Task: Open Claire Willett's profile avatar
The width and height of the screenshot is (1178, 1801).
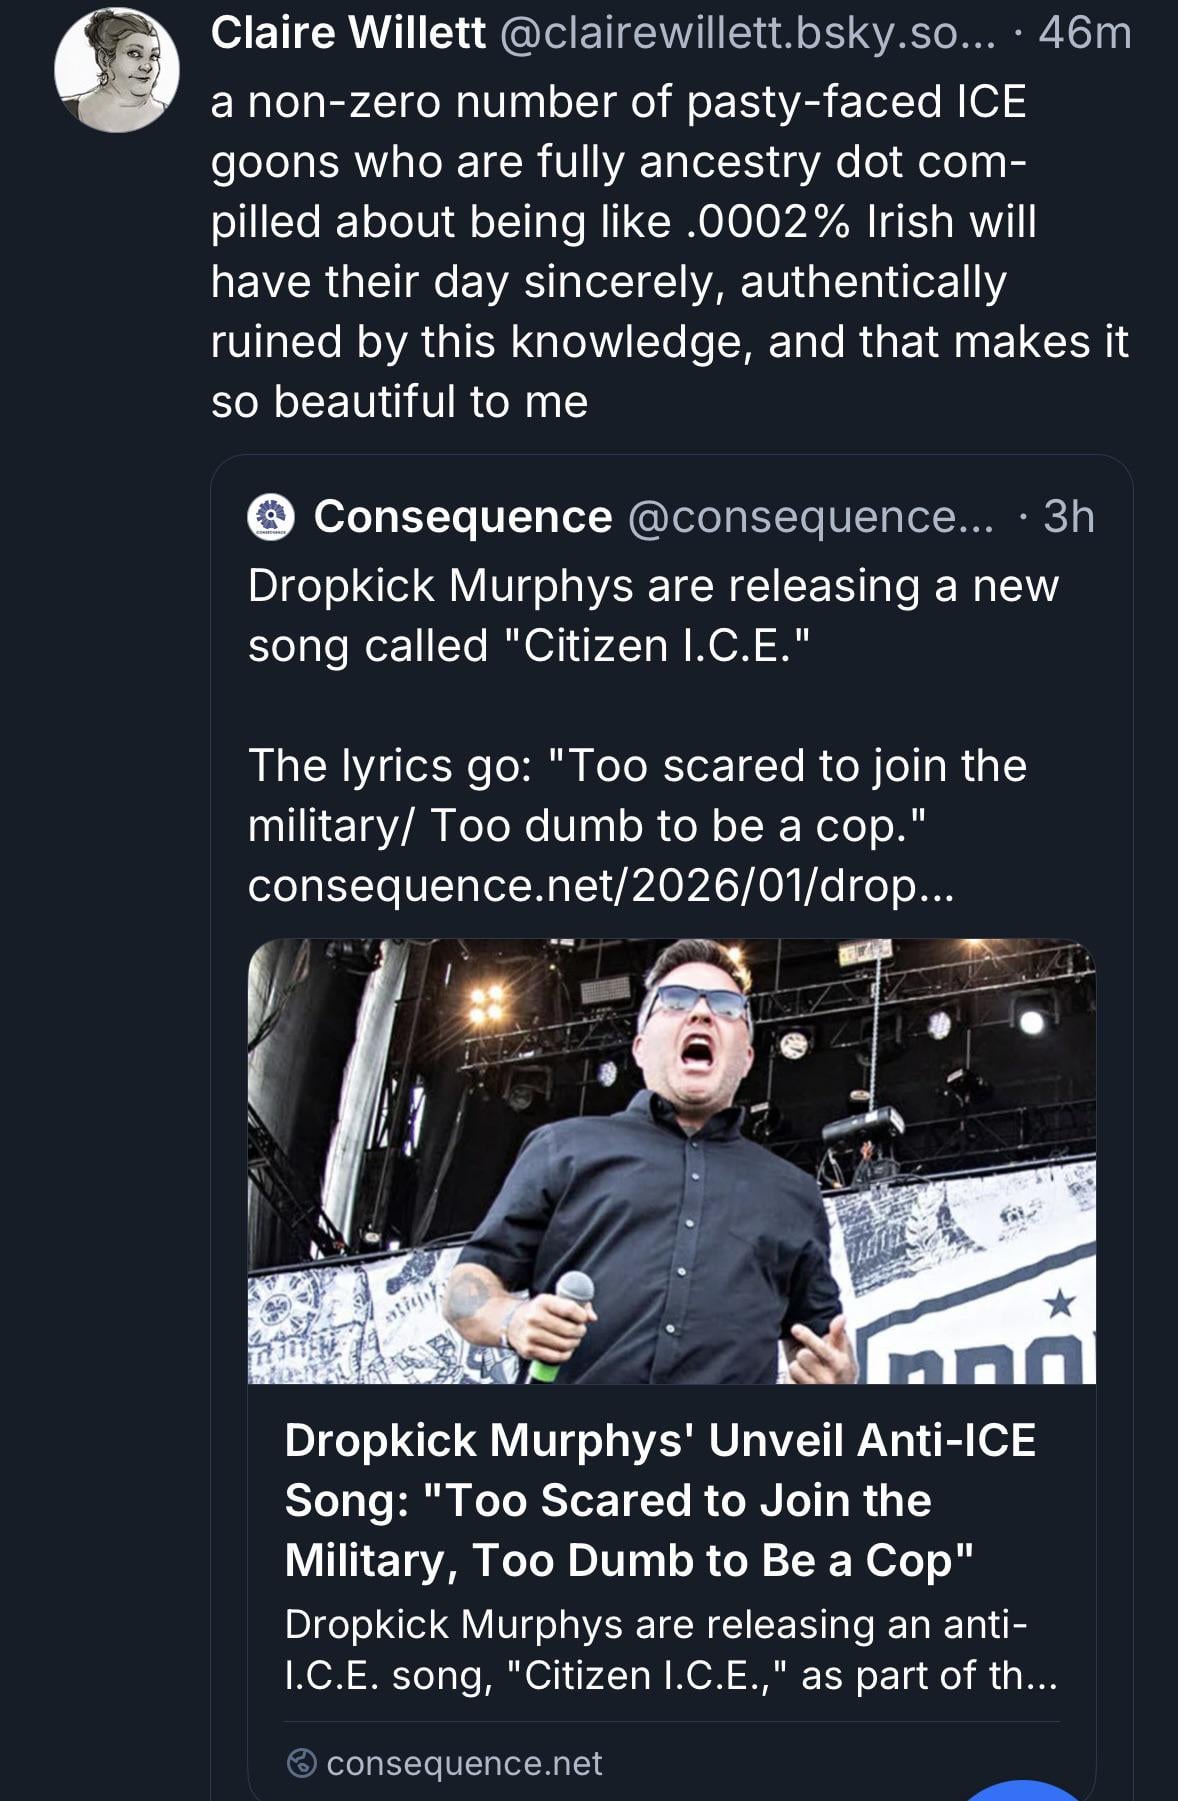Action: (117, 70)
